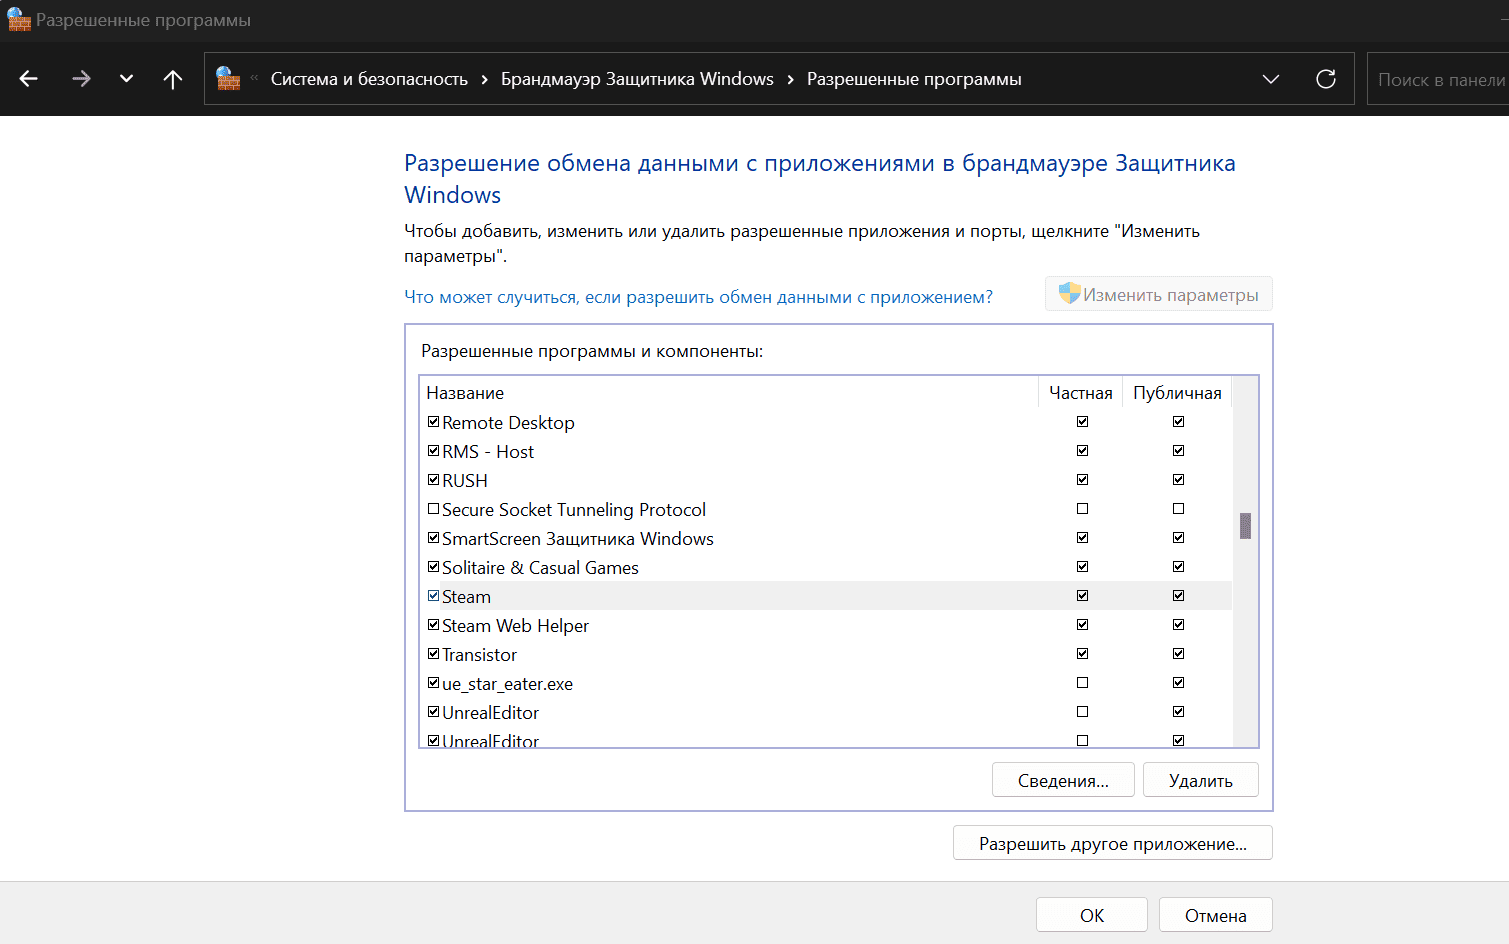
Task: Toggle Публичная checkbox for Steam Web Helper
Action: click(1178, 625)
